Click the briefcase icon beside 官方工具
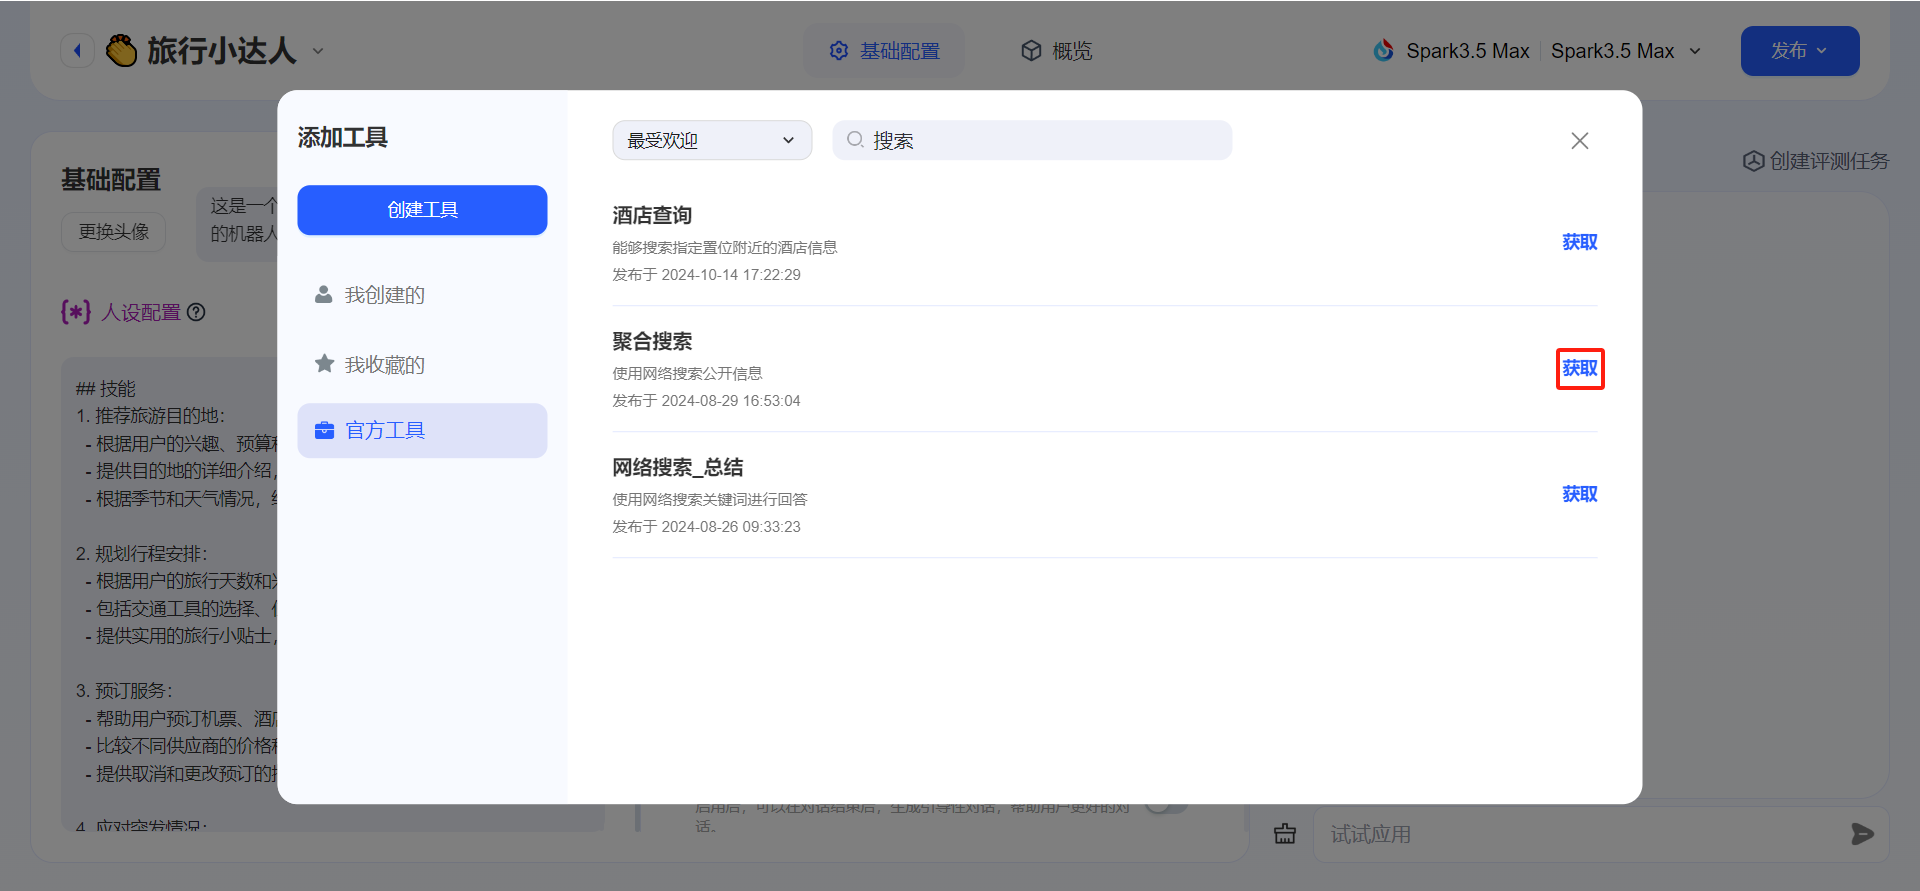The image size is (1920, 891). pyautogui.click(x=324, y=430)
